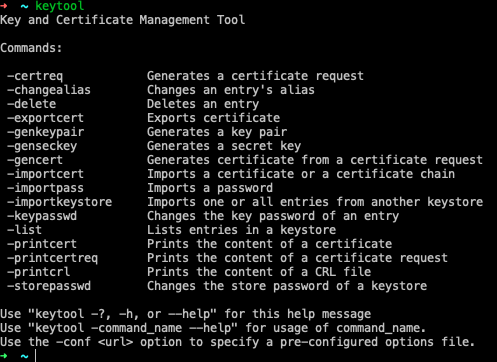Select the '-importpass' command name
The width and height of the screenshot is (497, 362).
45,188
